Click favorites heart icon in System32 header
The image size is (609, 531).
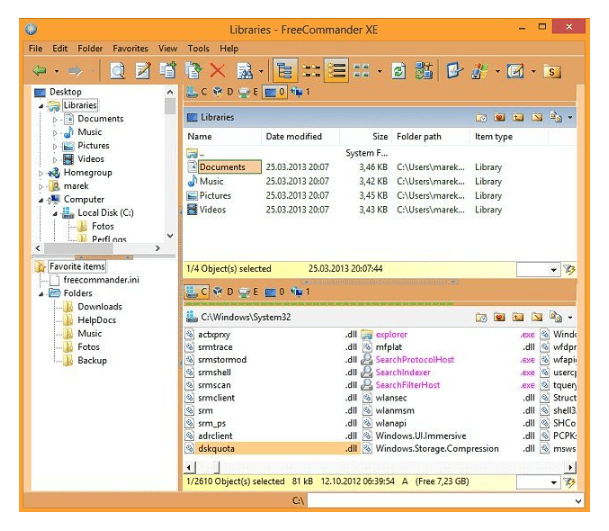pyautogui.click(x=499, y=318)
